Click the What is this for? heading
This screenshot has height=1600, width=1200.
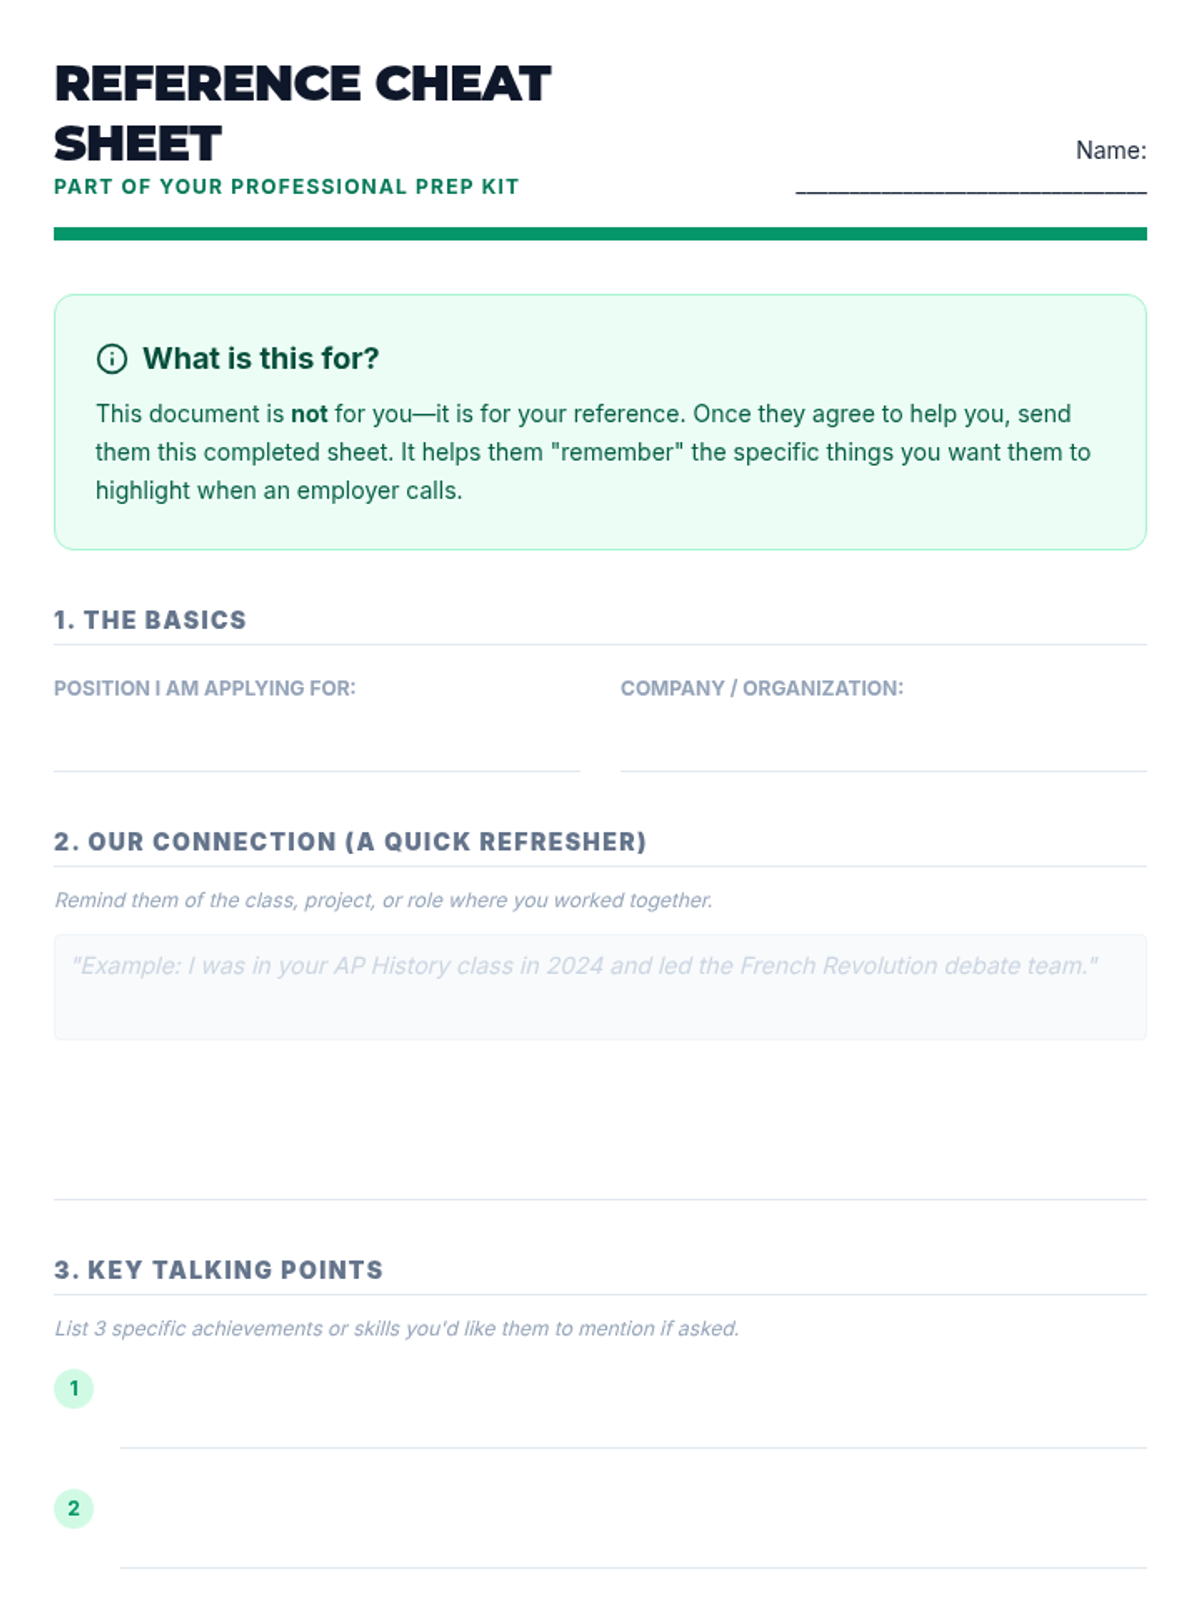[x=261, y=359]
